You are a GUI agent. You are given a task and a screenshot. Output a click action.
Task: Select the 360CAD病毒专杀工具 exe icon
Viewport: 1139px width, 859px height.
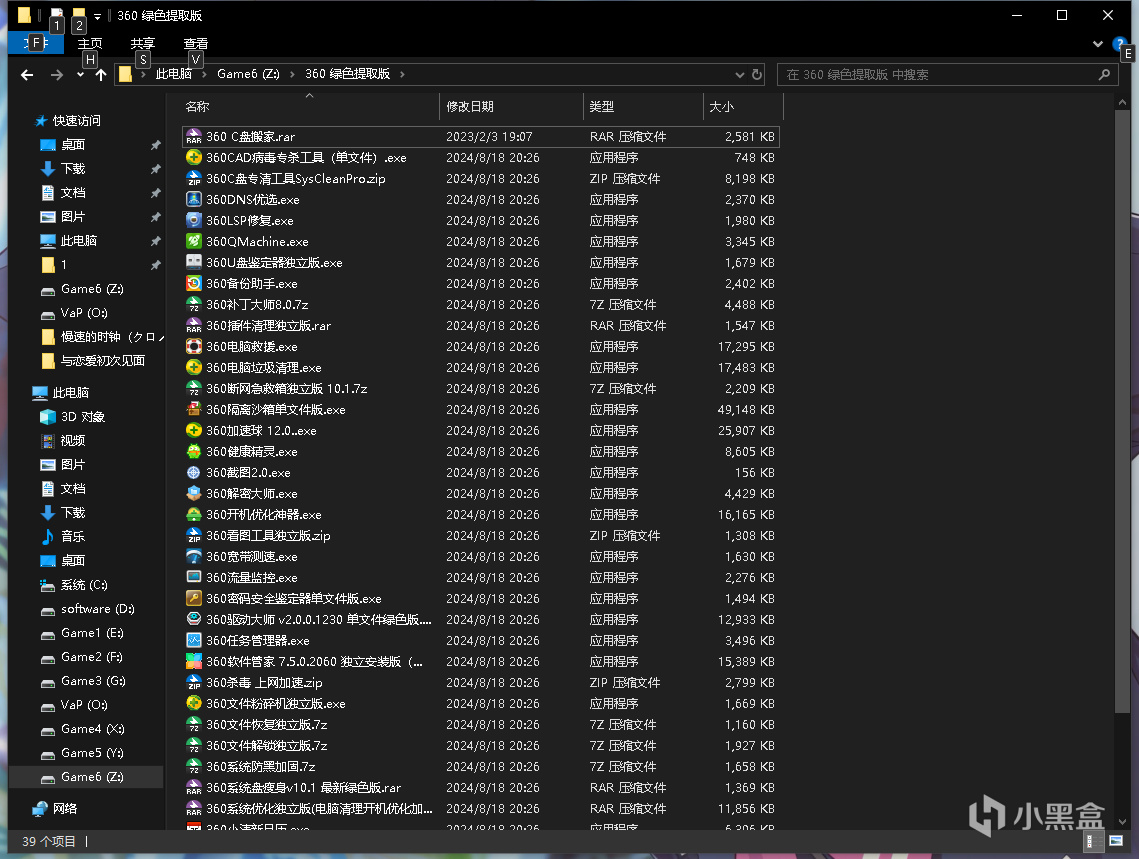click(x=193, y=158)
